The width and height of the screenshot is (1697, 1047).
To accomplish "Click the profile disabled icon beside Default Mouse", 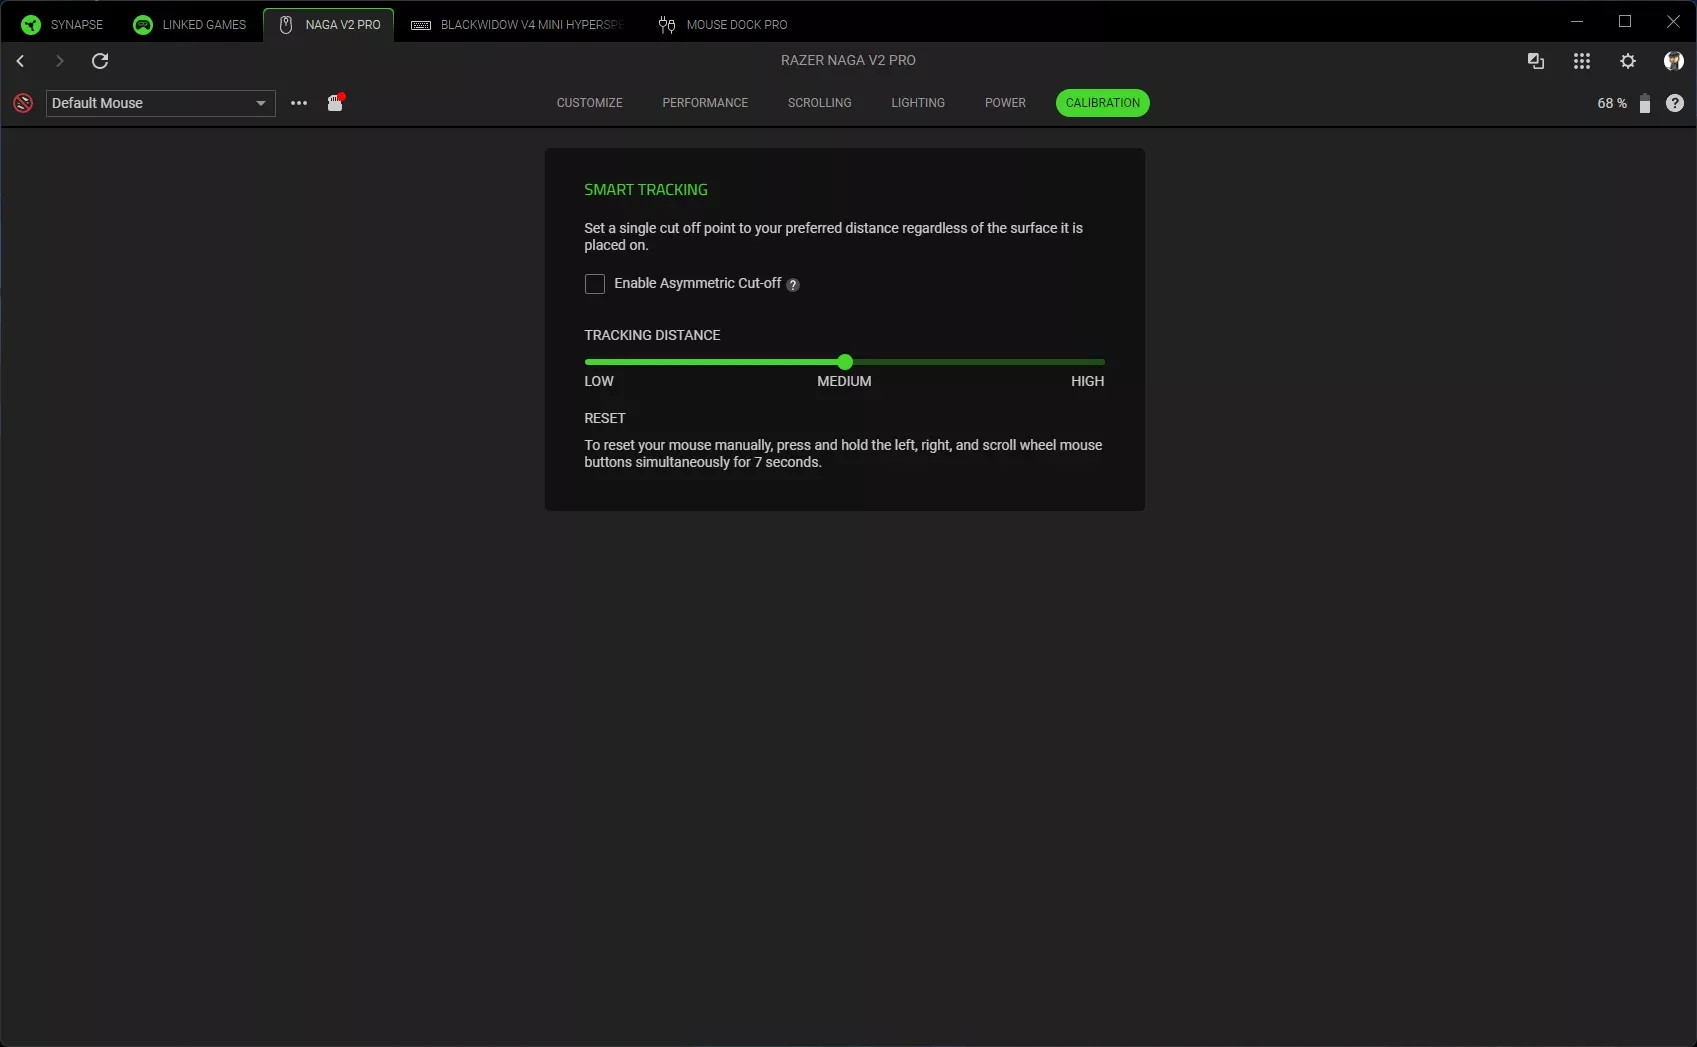I will pyautogui.click(x=23, y=103).
